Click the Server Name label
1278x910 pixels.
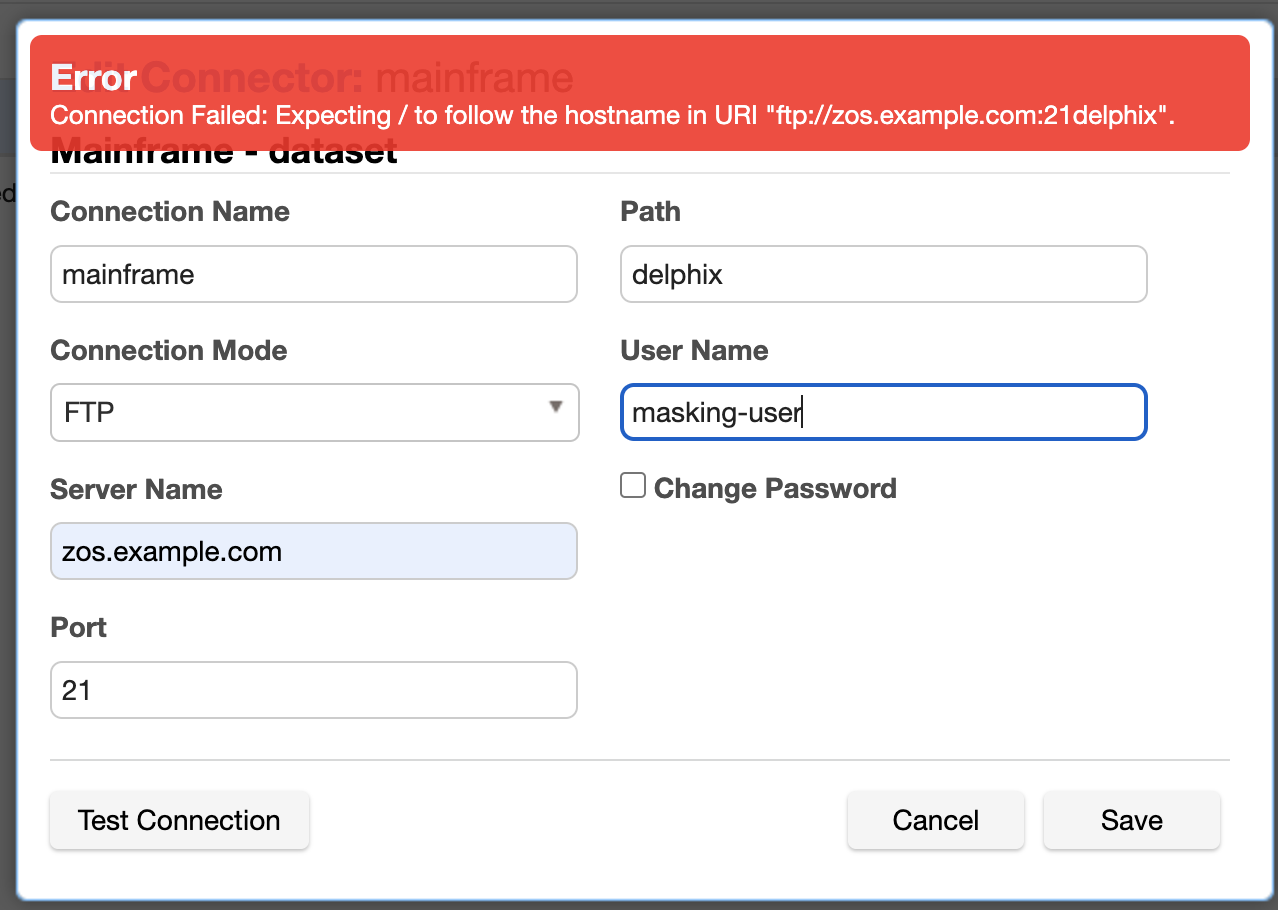[136, 490]
